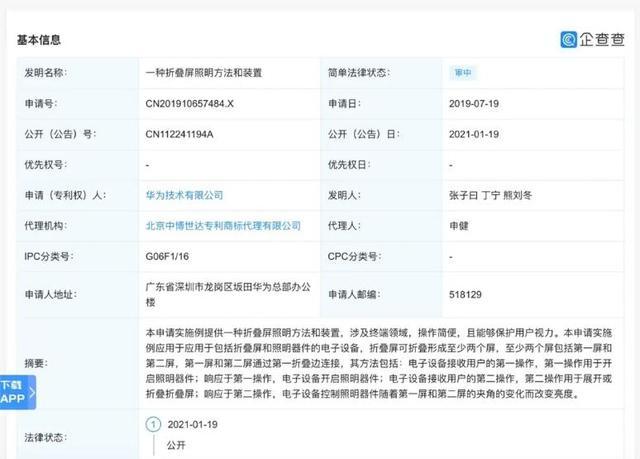Click the numbered 1 timeline marker
The image size is (640, 459).
pyautogui.click(x=153, y=425)
